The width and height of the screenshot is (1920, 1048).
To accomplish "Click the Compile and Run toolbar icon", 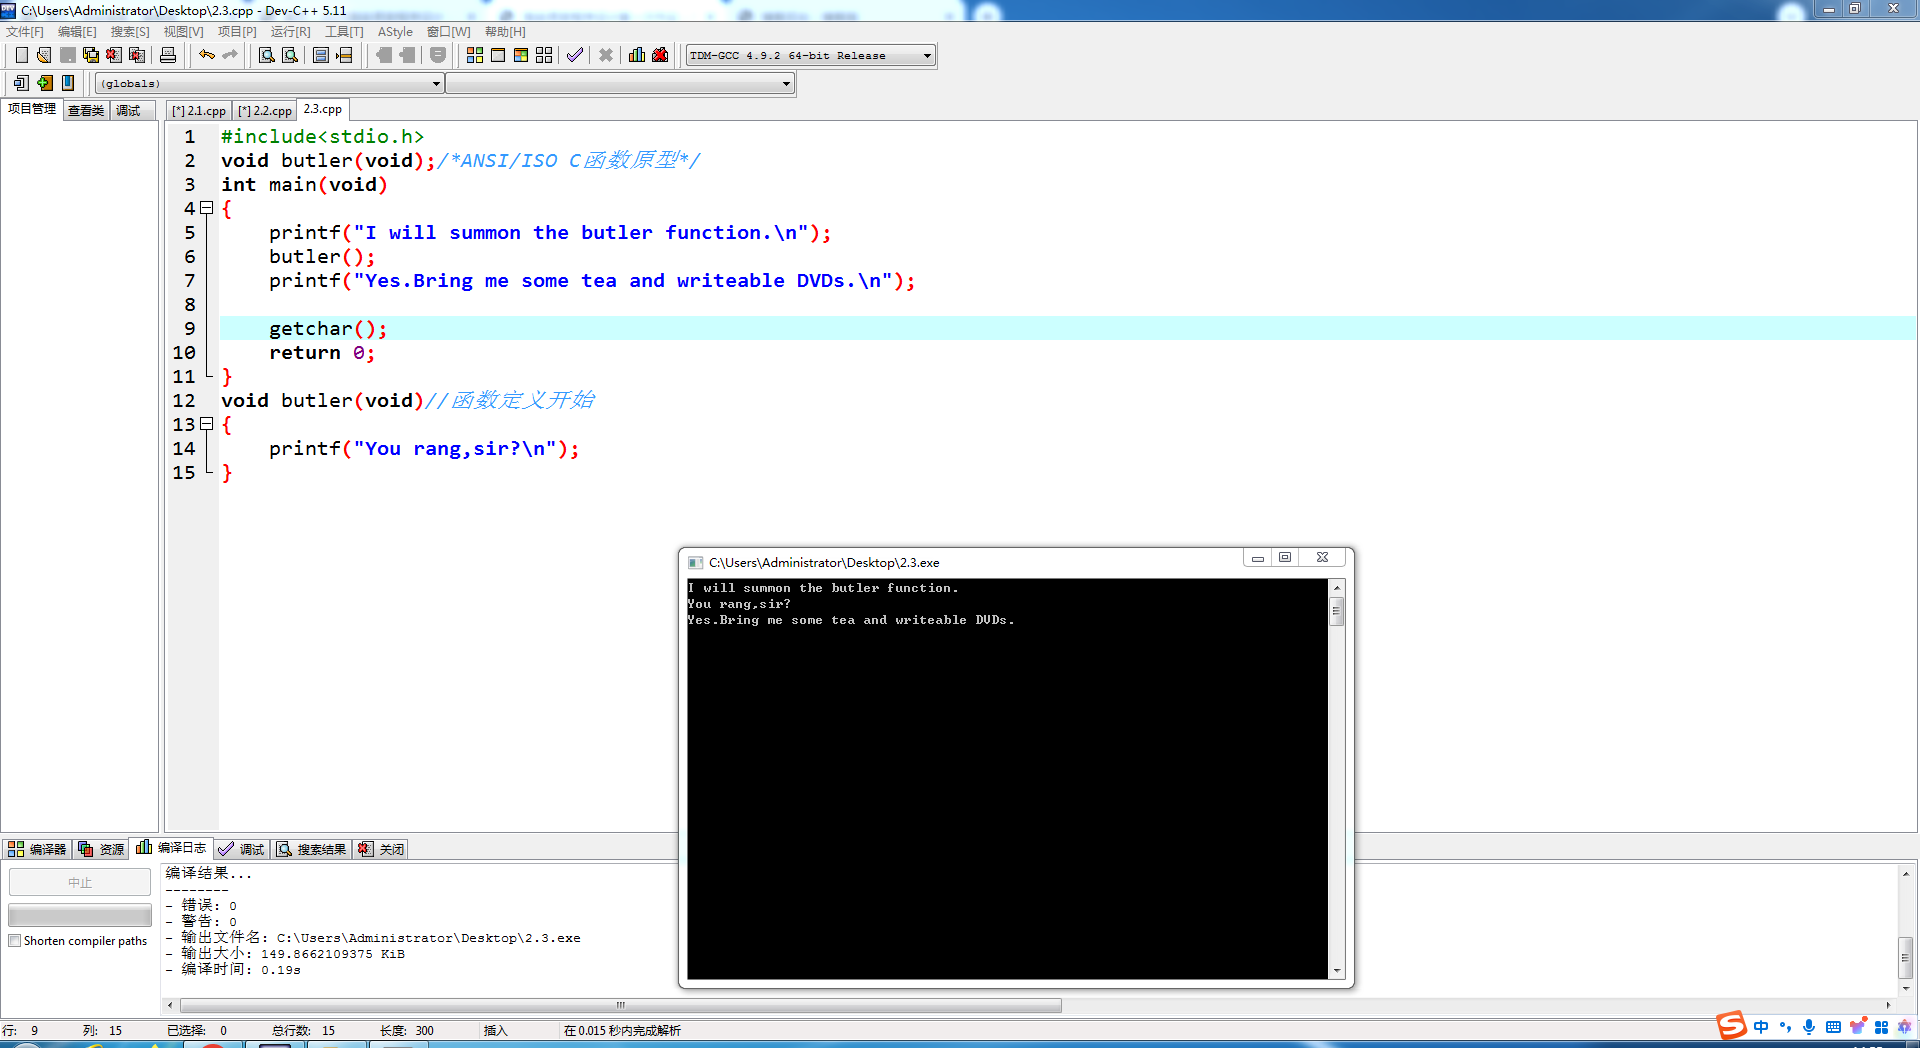I will (x=521, y=55).
